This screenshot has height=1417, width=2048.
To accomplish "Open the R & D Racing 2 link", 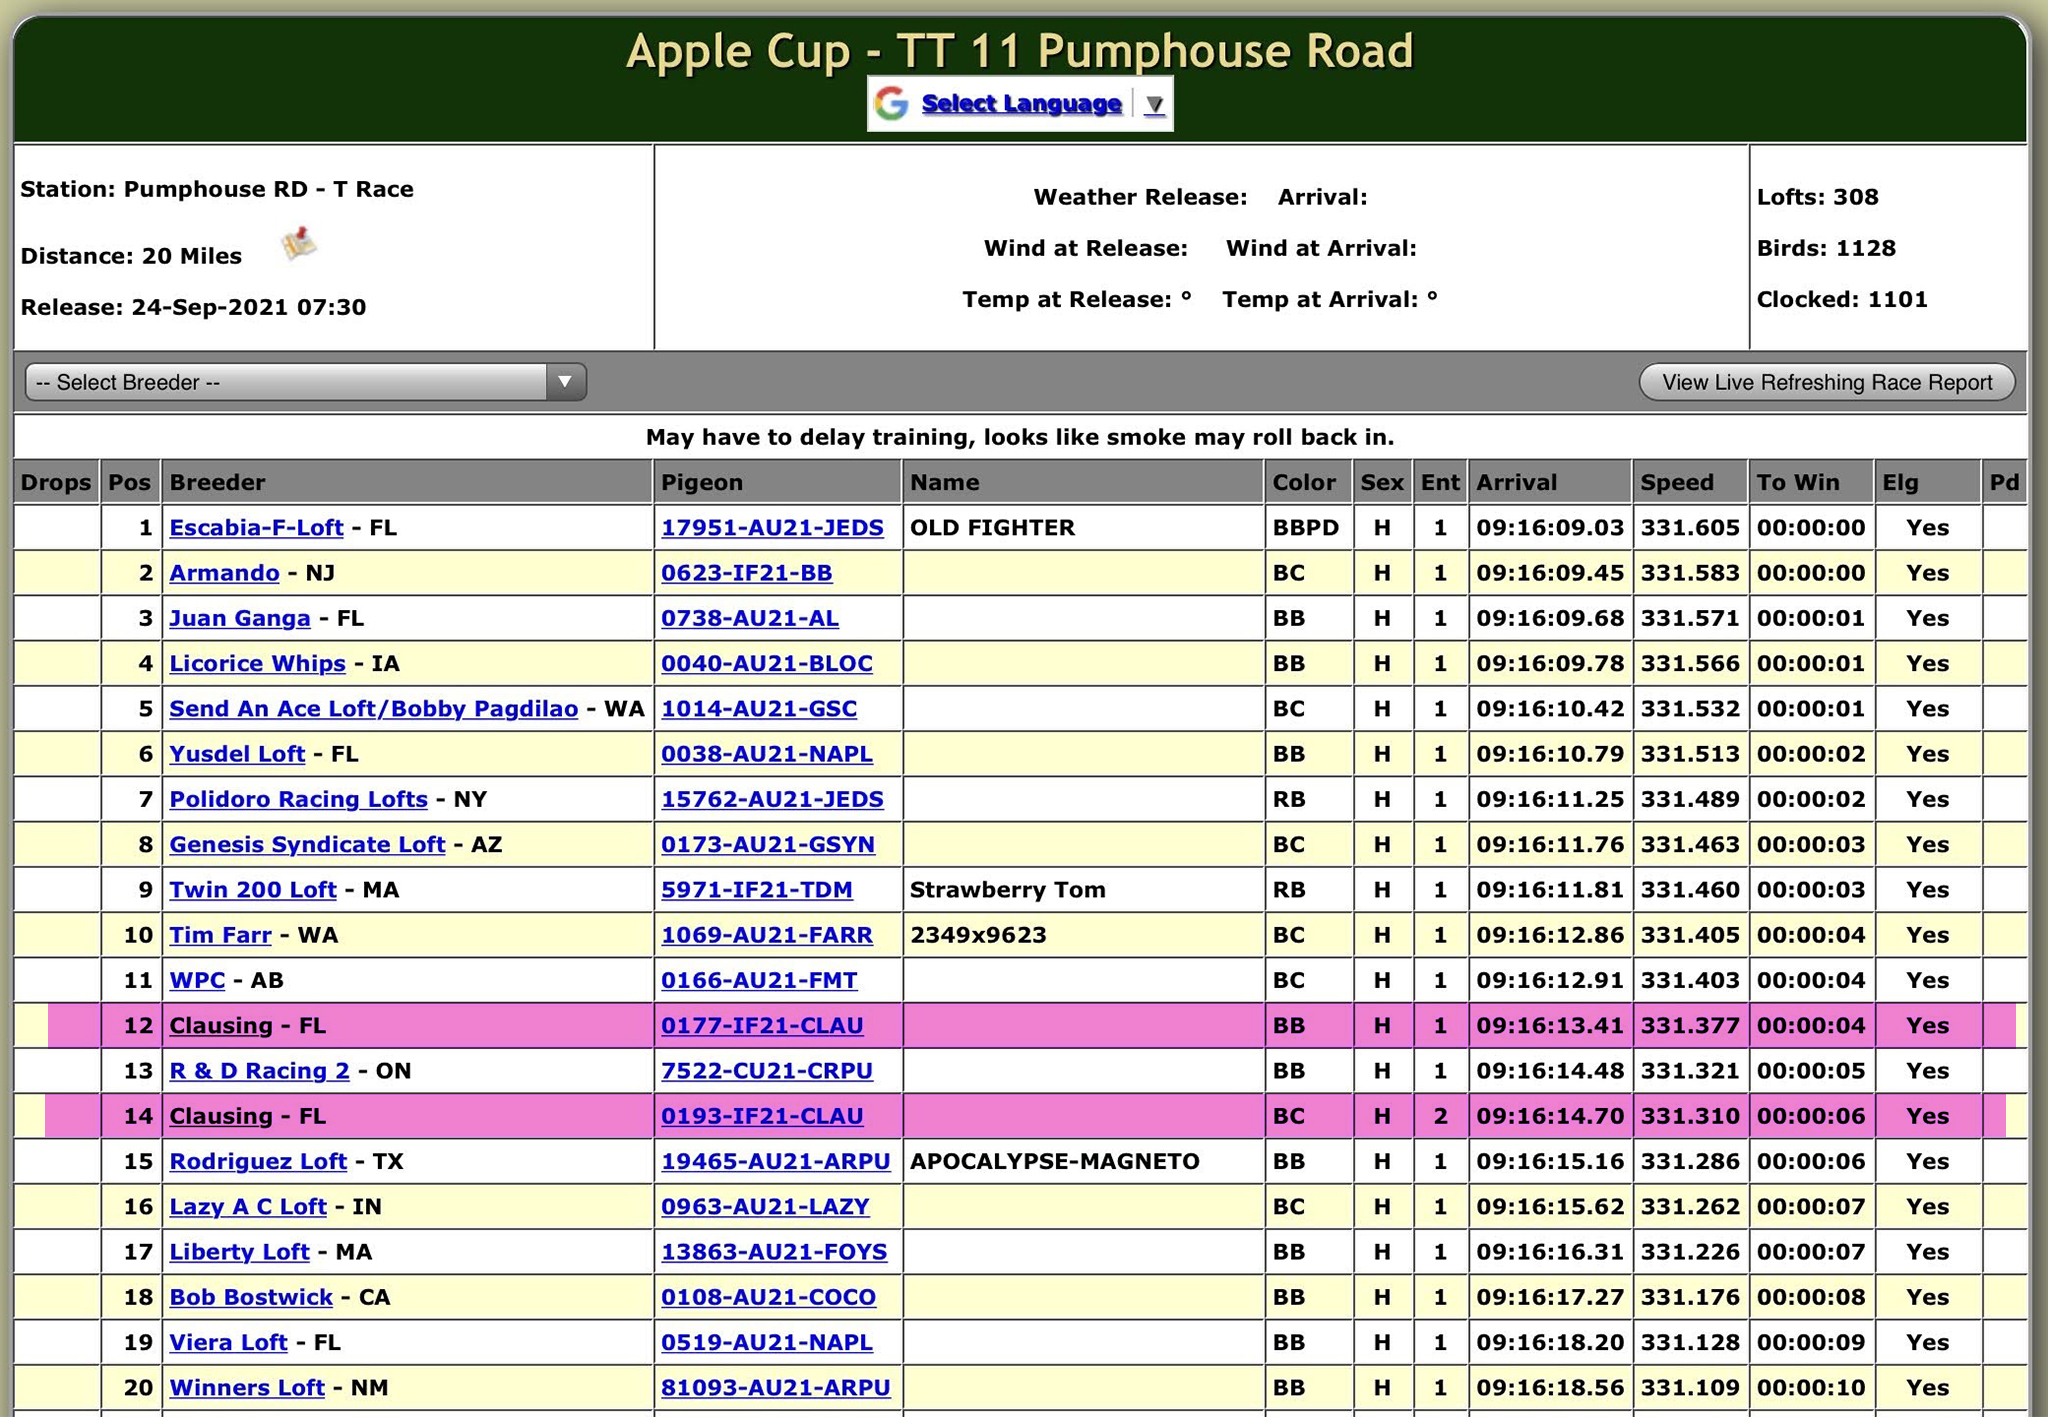I will pos(259,1071).
